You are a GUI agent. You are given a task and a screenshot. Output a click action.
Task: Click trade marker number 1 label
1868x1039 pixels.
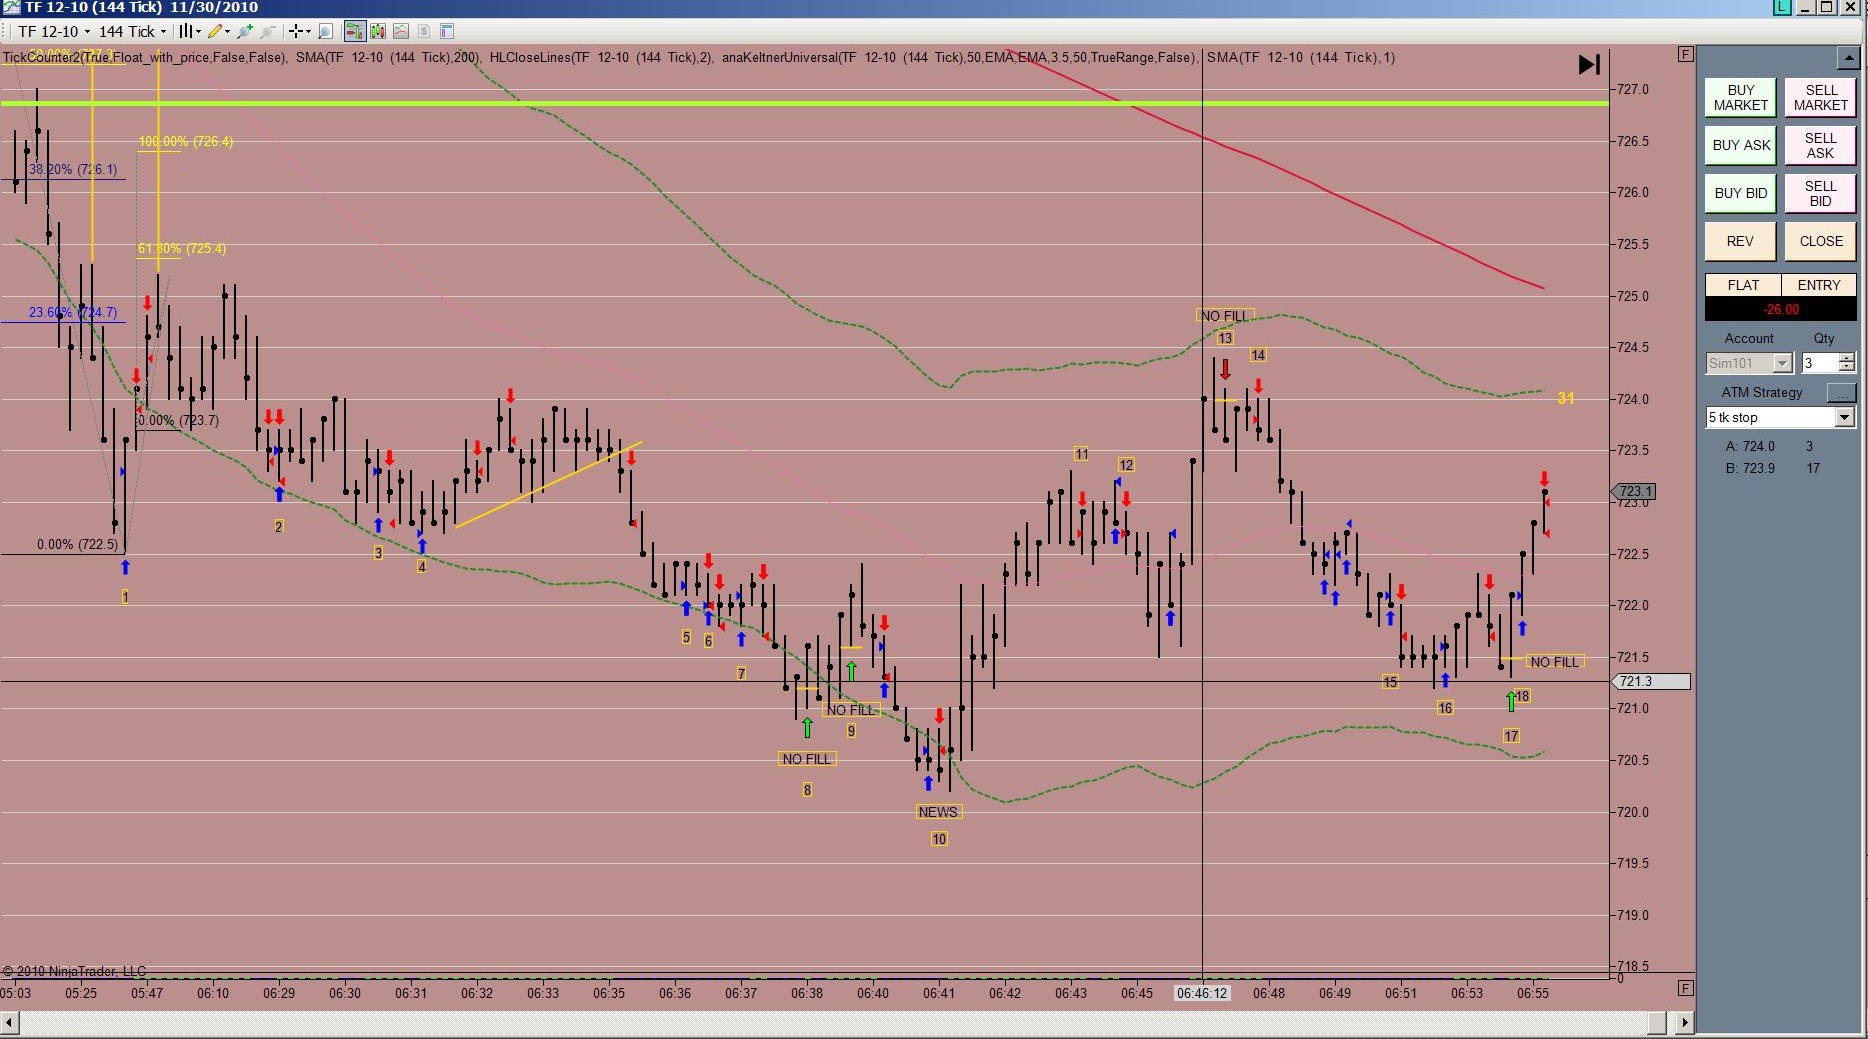click(125, 597)
